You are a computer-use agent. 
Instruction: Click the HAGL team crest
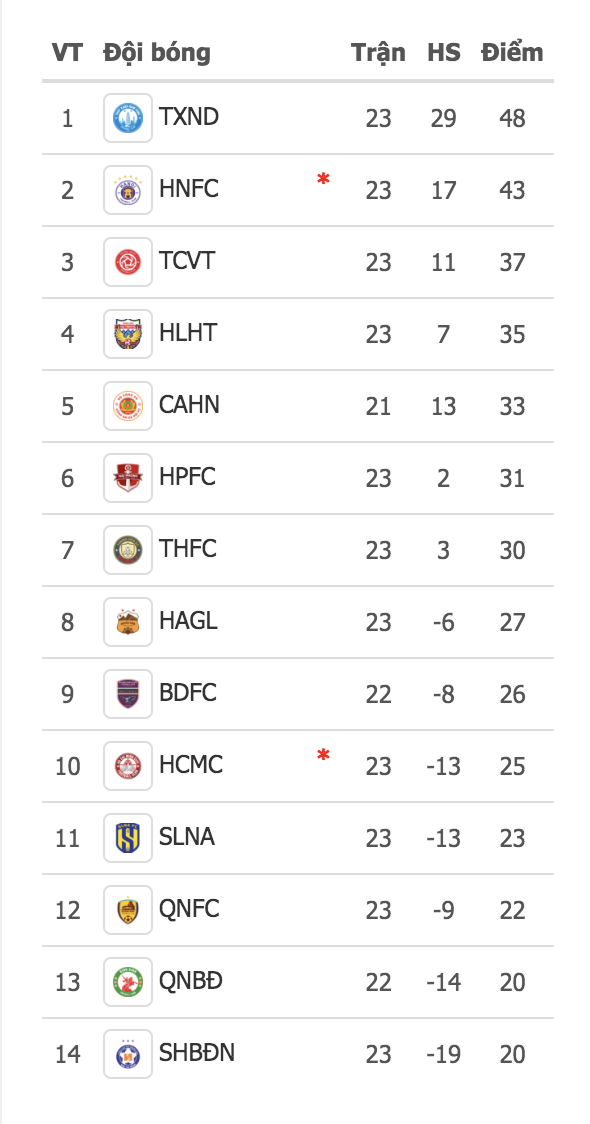tap(128, 622)
